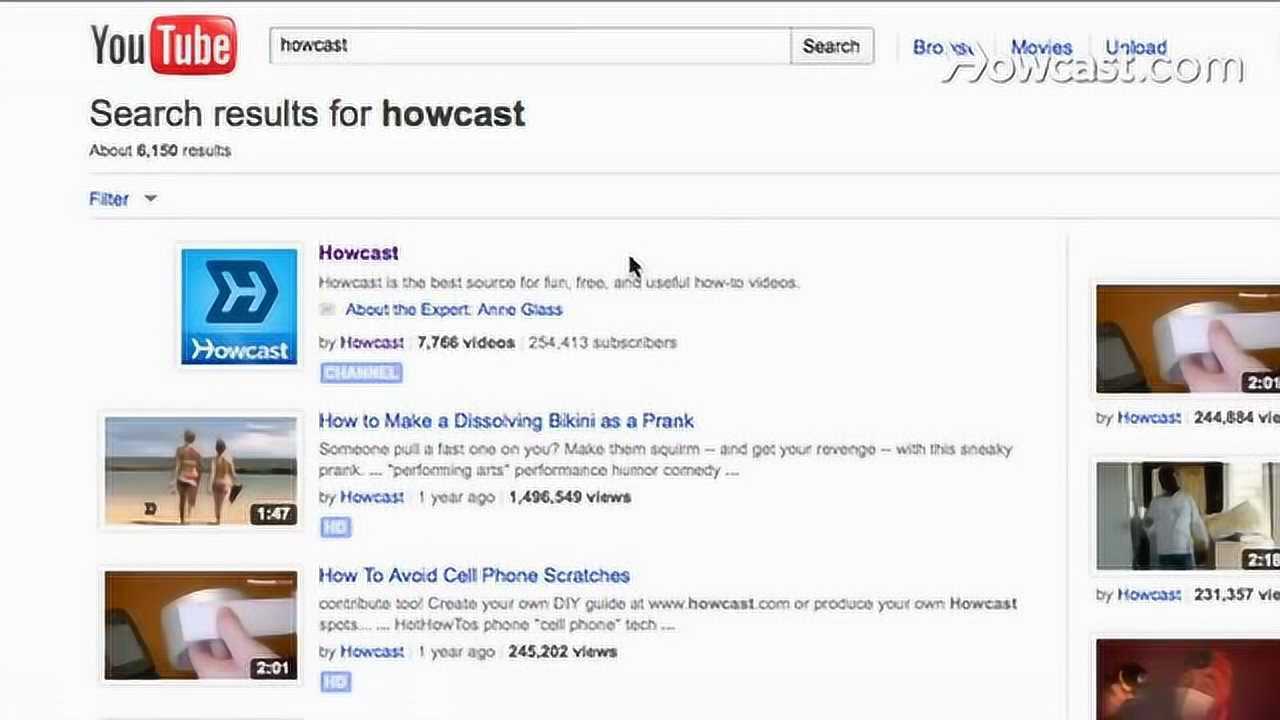Image resolution: width=1280 pixels, height=720 pixels.
Task: Open About the Expert: Anne Glass link
Action: [454, 310]
